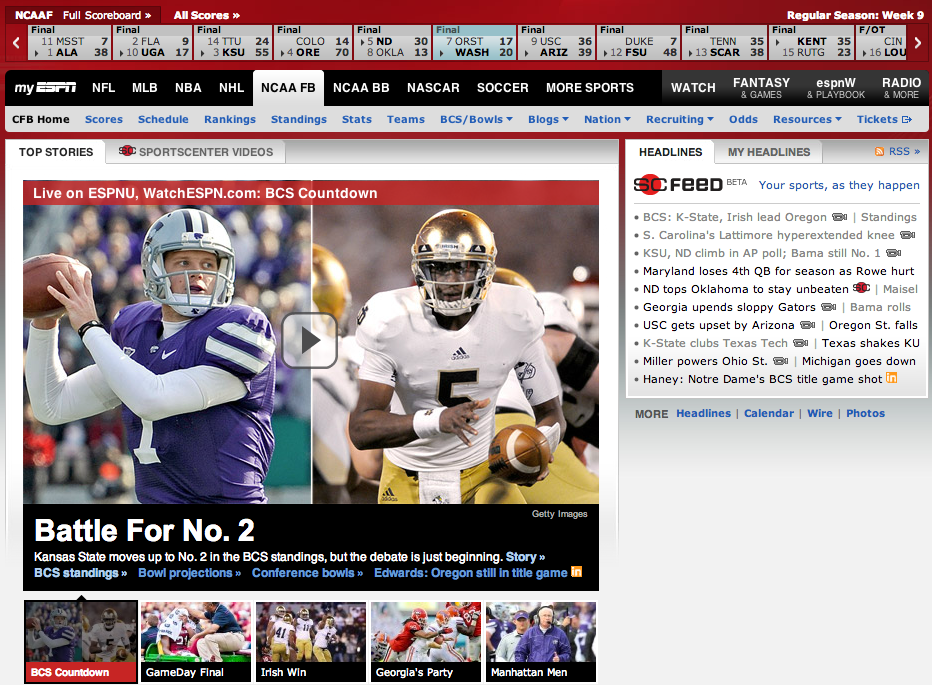Open Radio & More menu
This screenshot has width=932, height=685.
[x=901, y=87]
